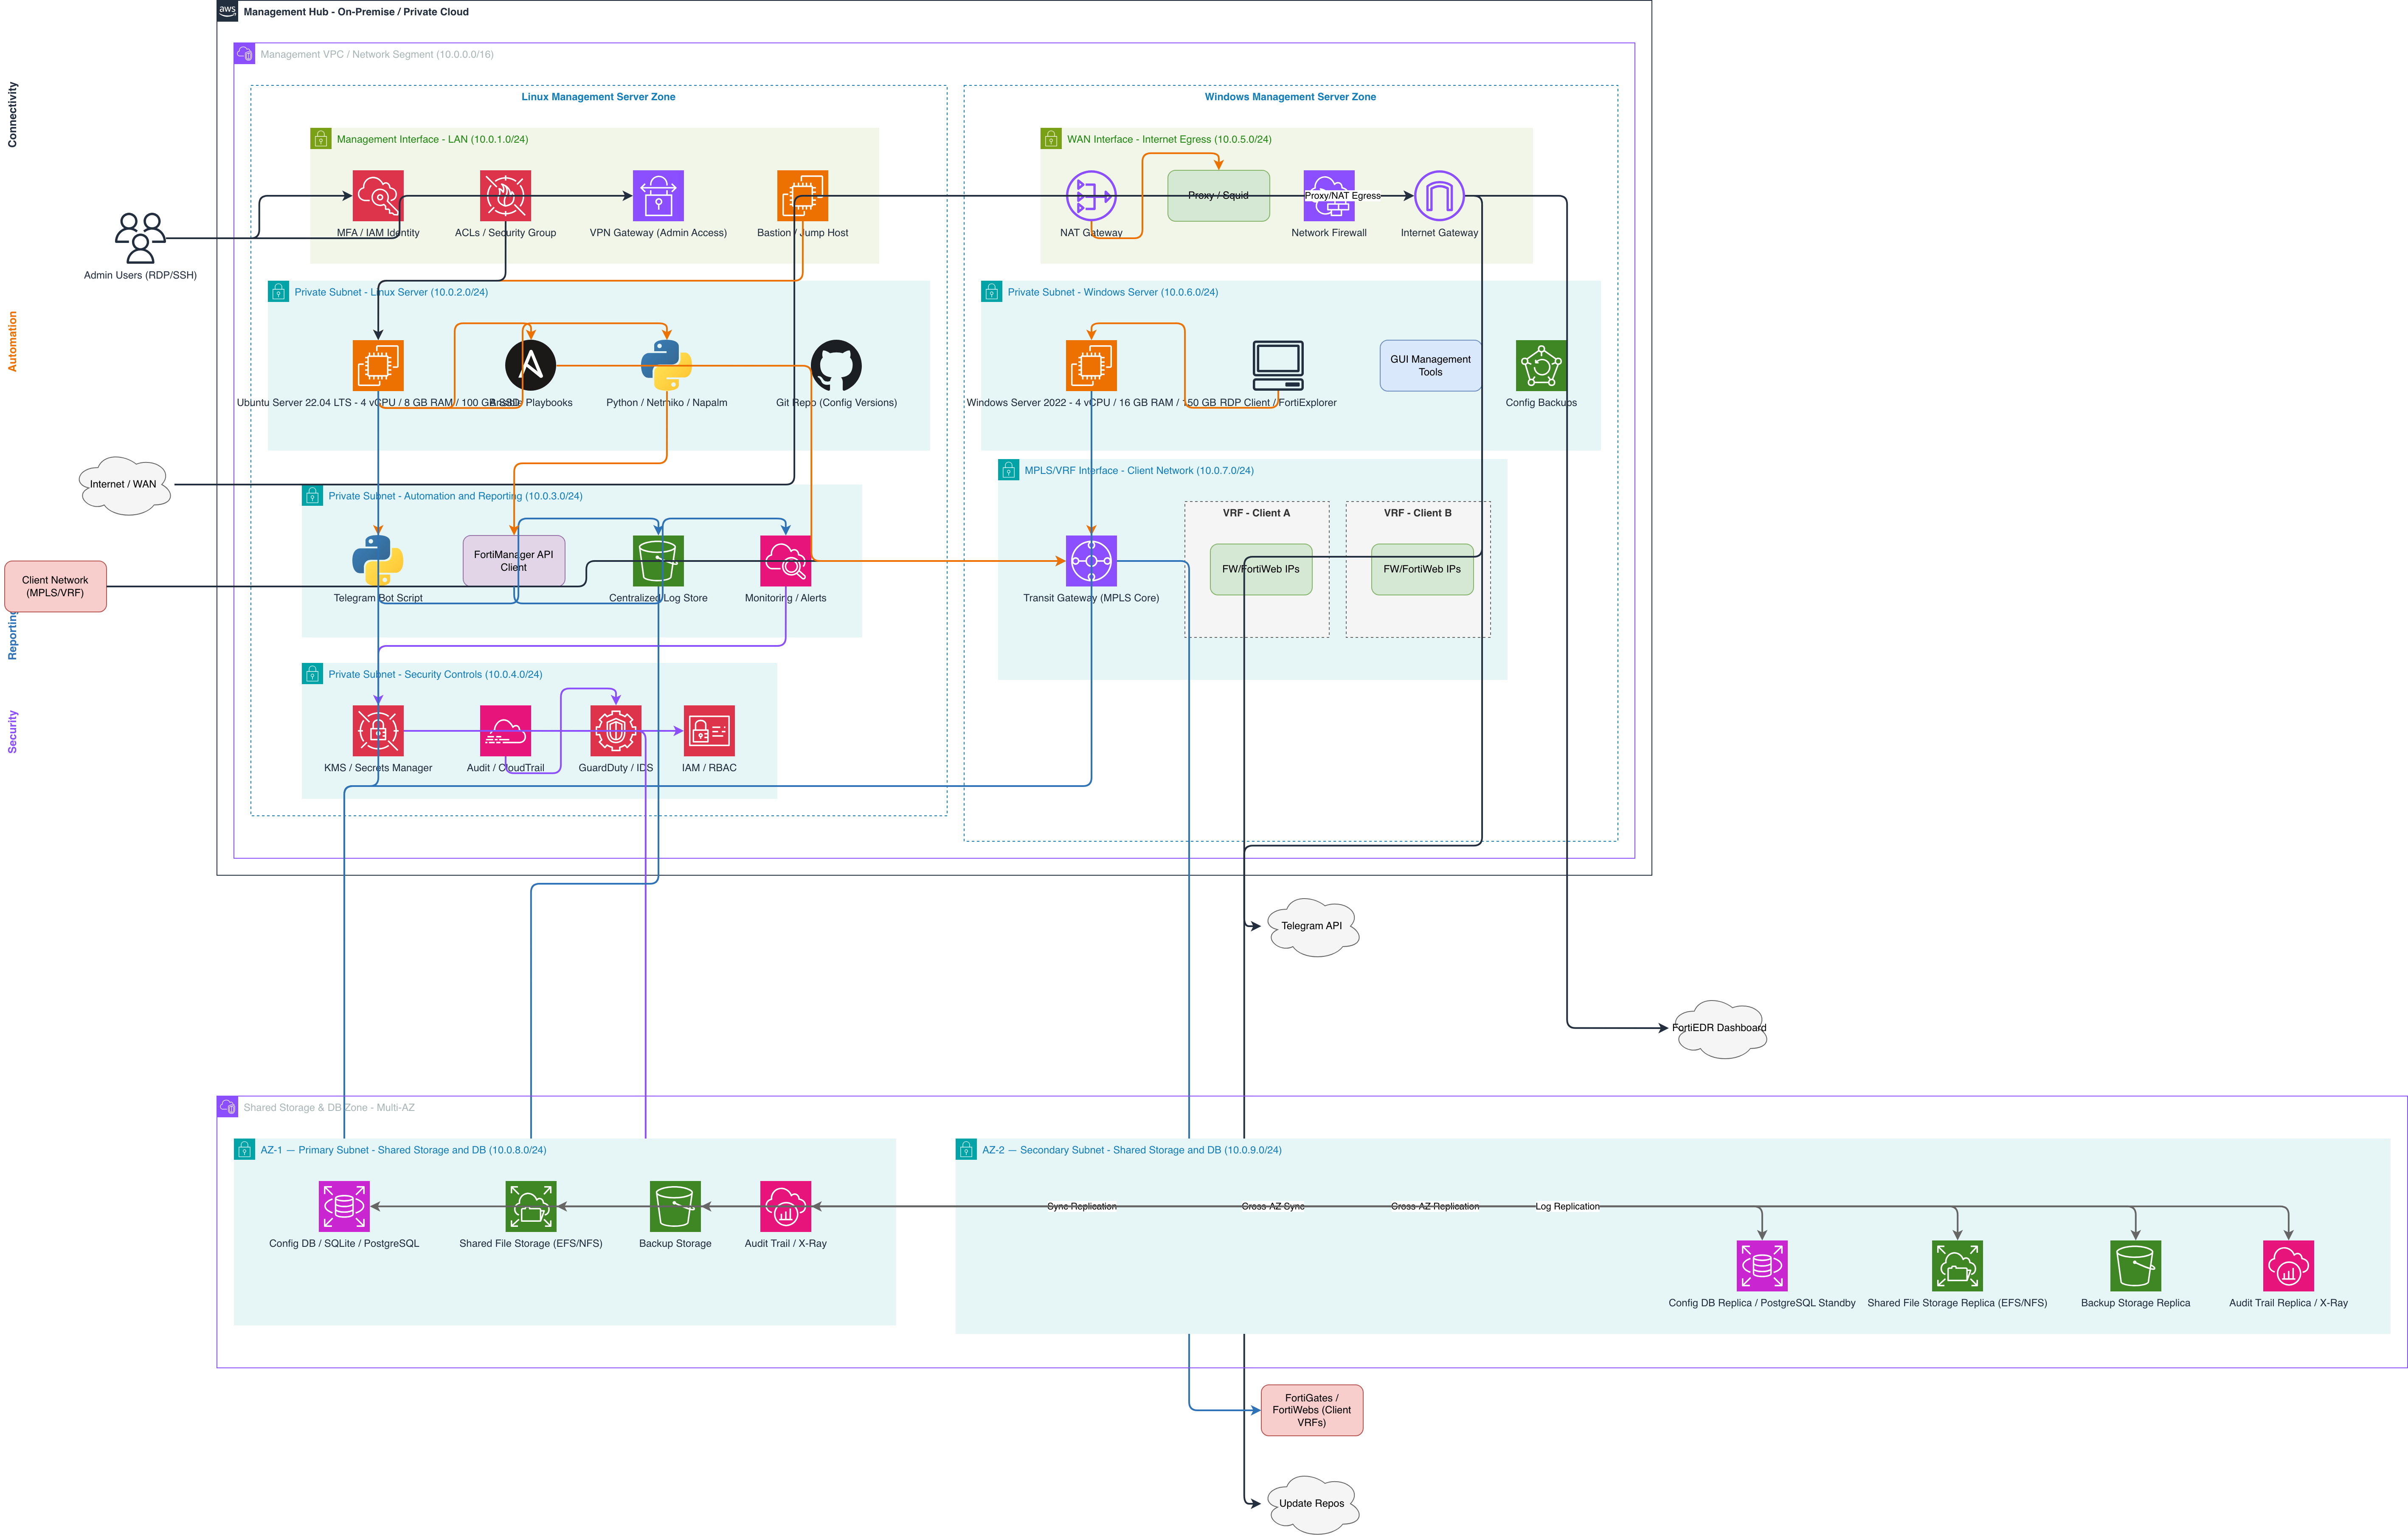
Task: Click the RDP Client / FortiExplorer computer icon
Action: coord(1278,366)
